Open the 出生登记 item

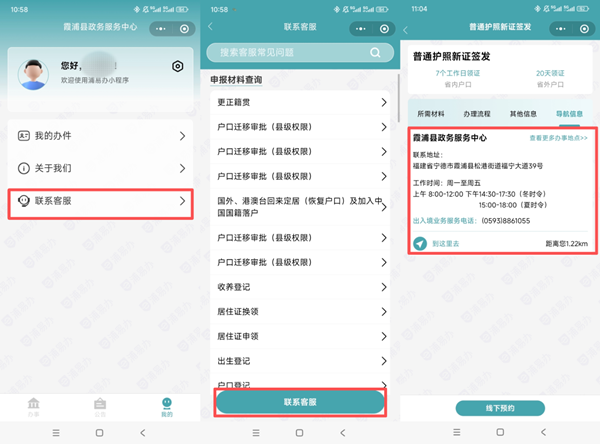(x=300, y=361)
